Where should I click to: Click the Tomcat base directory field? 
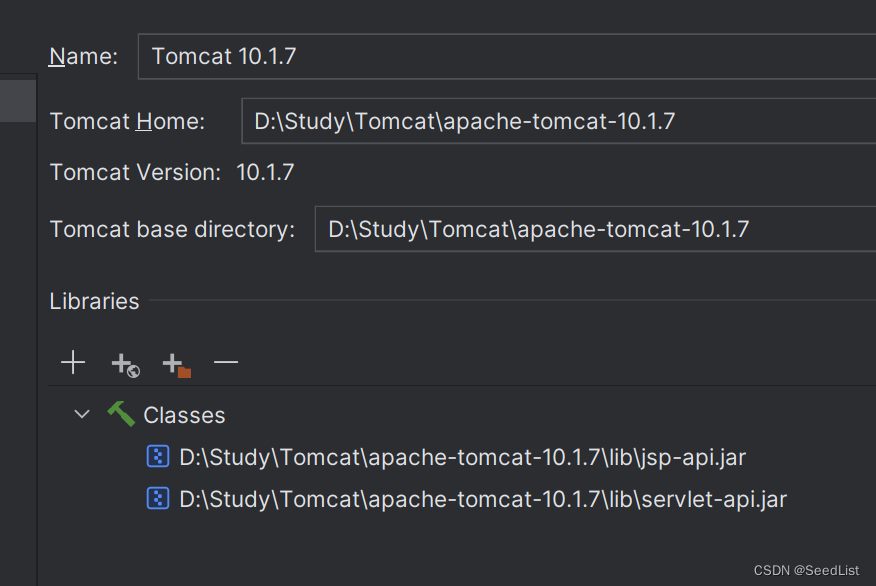[x=596, y=229]
